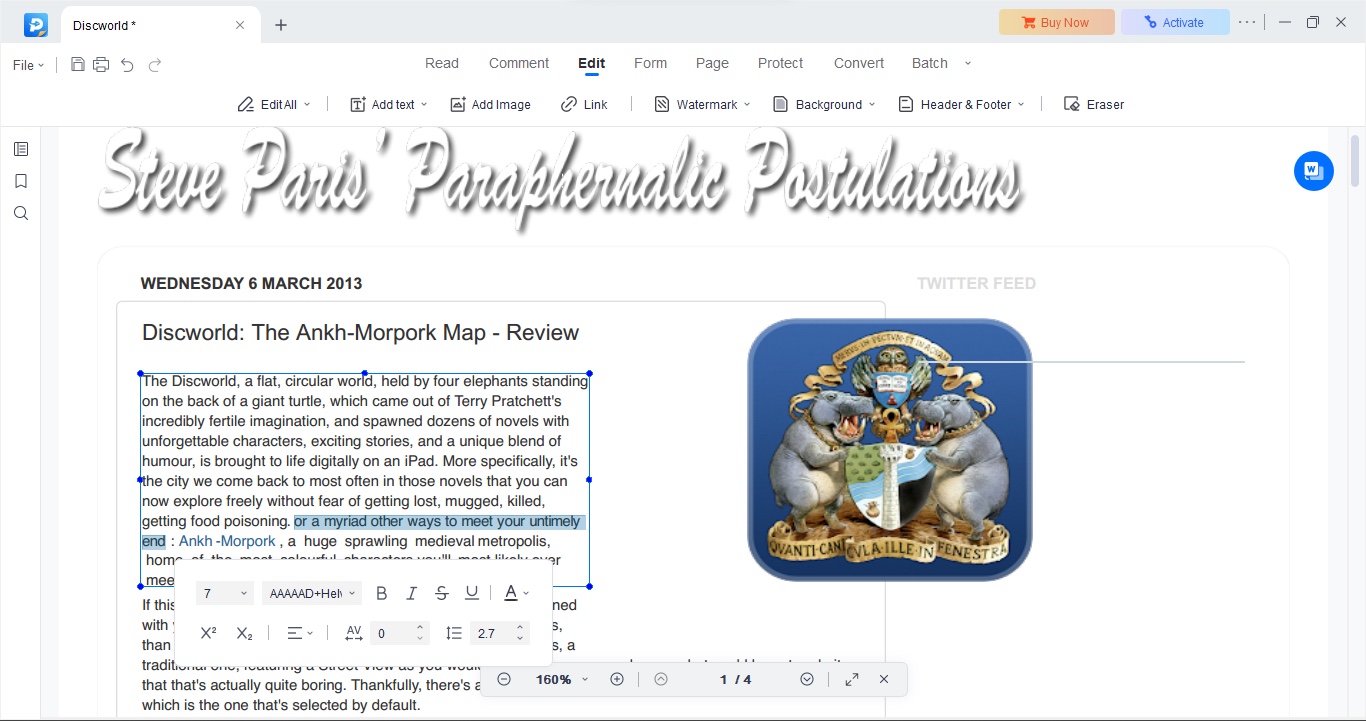
Task: Click the line spacing 2.7 field
Action: (490, 633)
